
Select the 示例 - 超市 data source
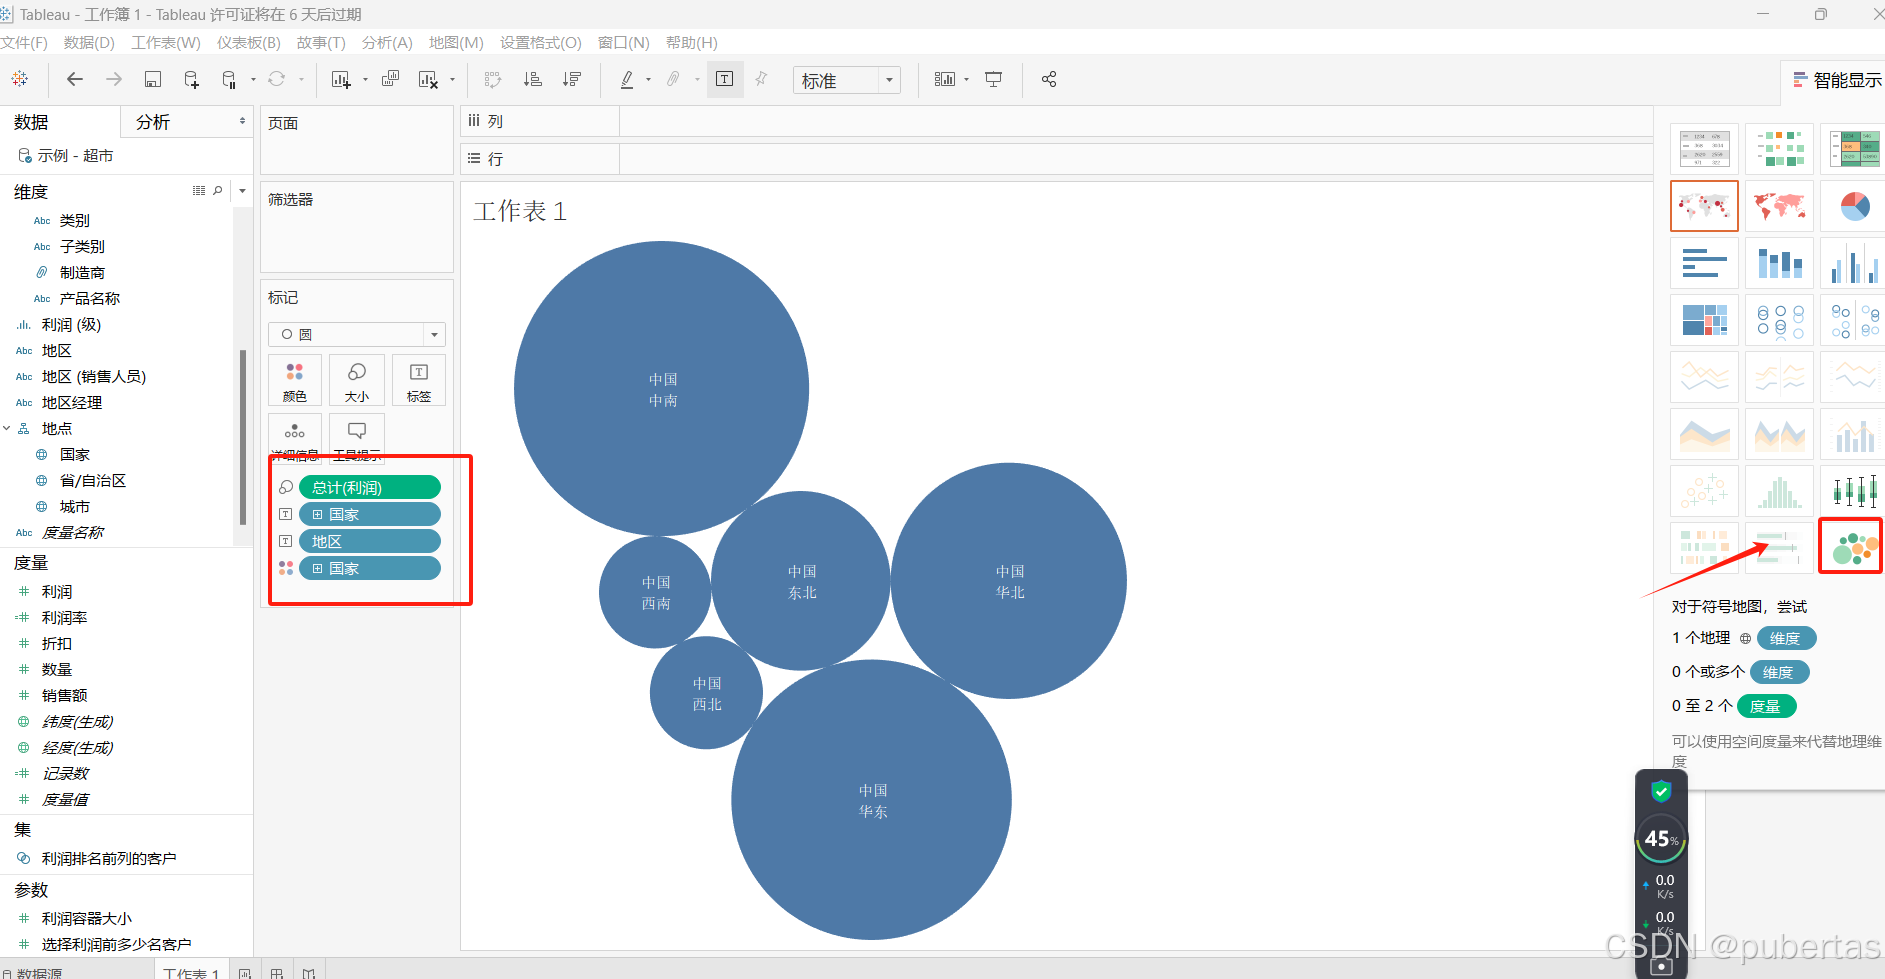click(x=66, y=155)
